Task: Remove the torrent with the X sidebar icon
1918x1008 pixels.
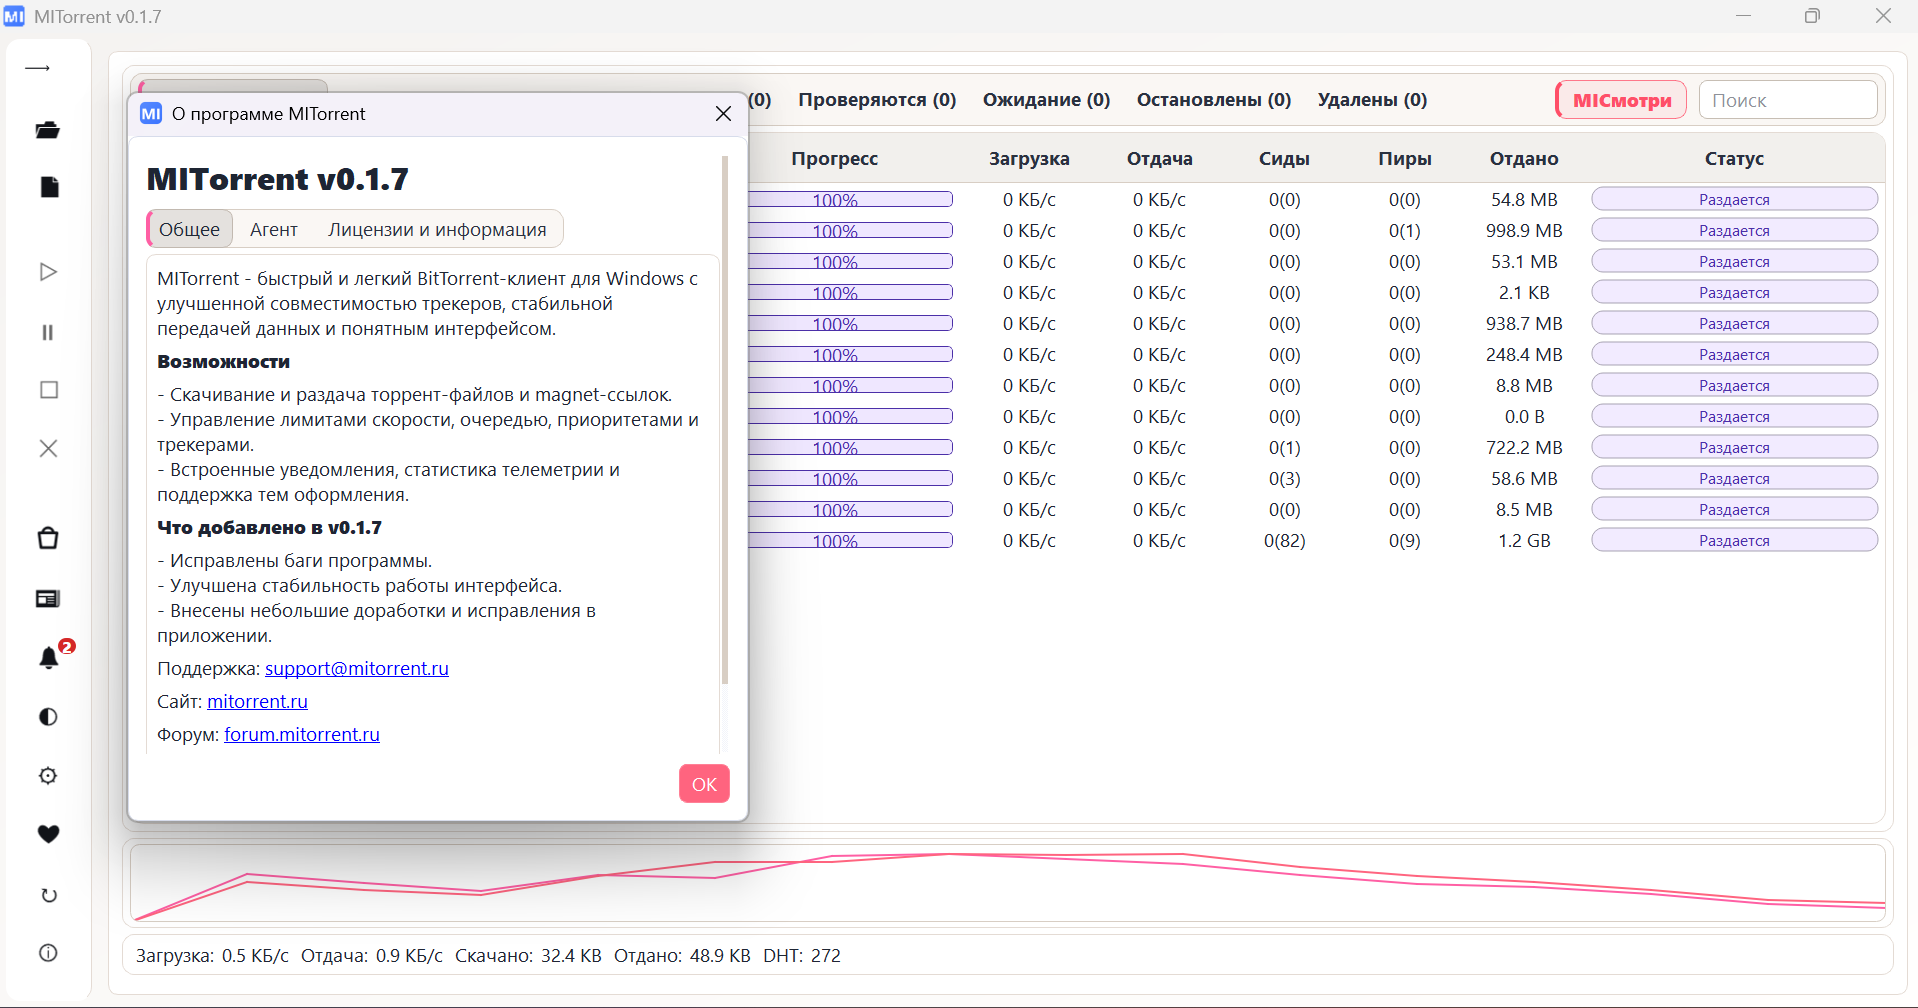Action: [x=48, y=448]
